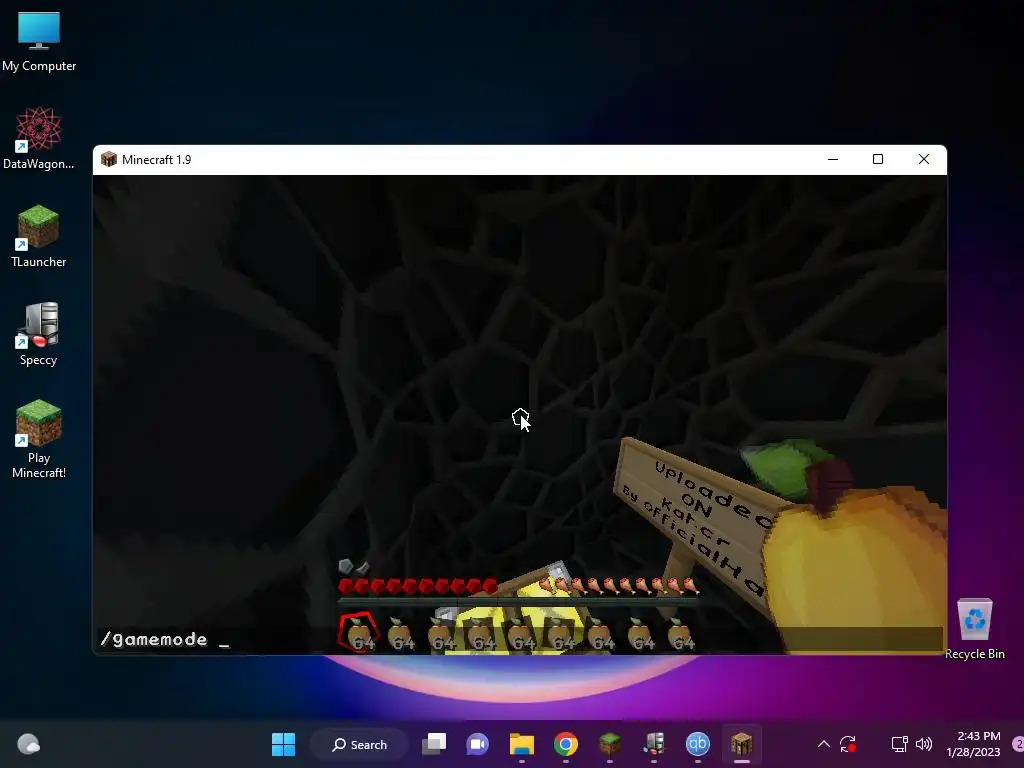Switch to qBittorrent on the taskbar
Viewport: 1024px width, 768px height.
coord(697,744)
